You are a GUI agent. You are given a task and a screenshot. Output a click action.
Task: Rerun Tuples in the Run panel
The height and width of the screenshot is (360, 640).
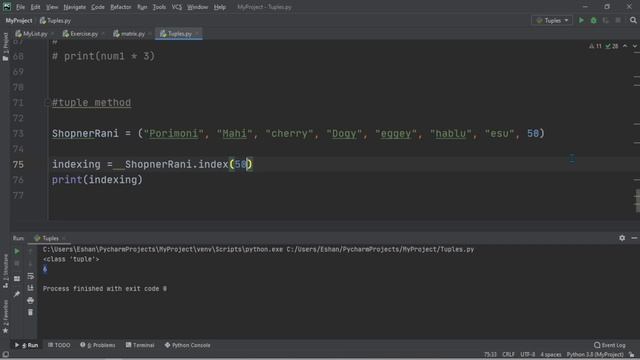pos(17,251)
